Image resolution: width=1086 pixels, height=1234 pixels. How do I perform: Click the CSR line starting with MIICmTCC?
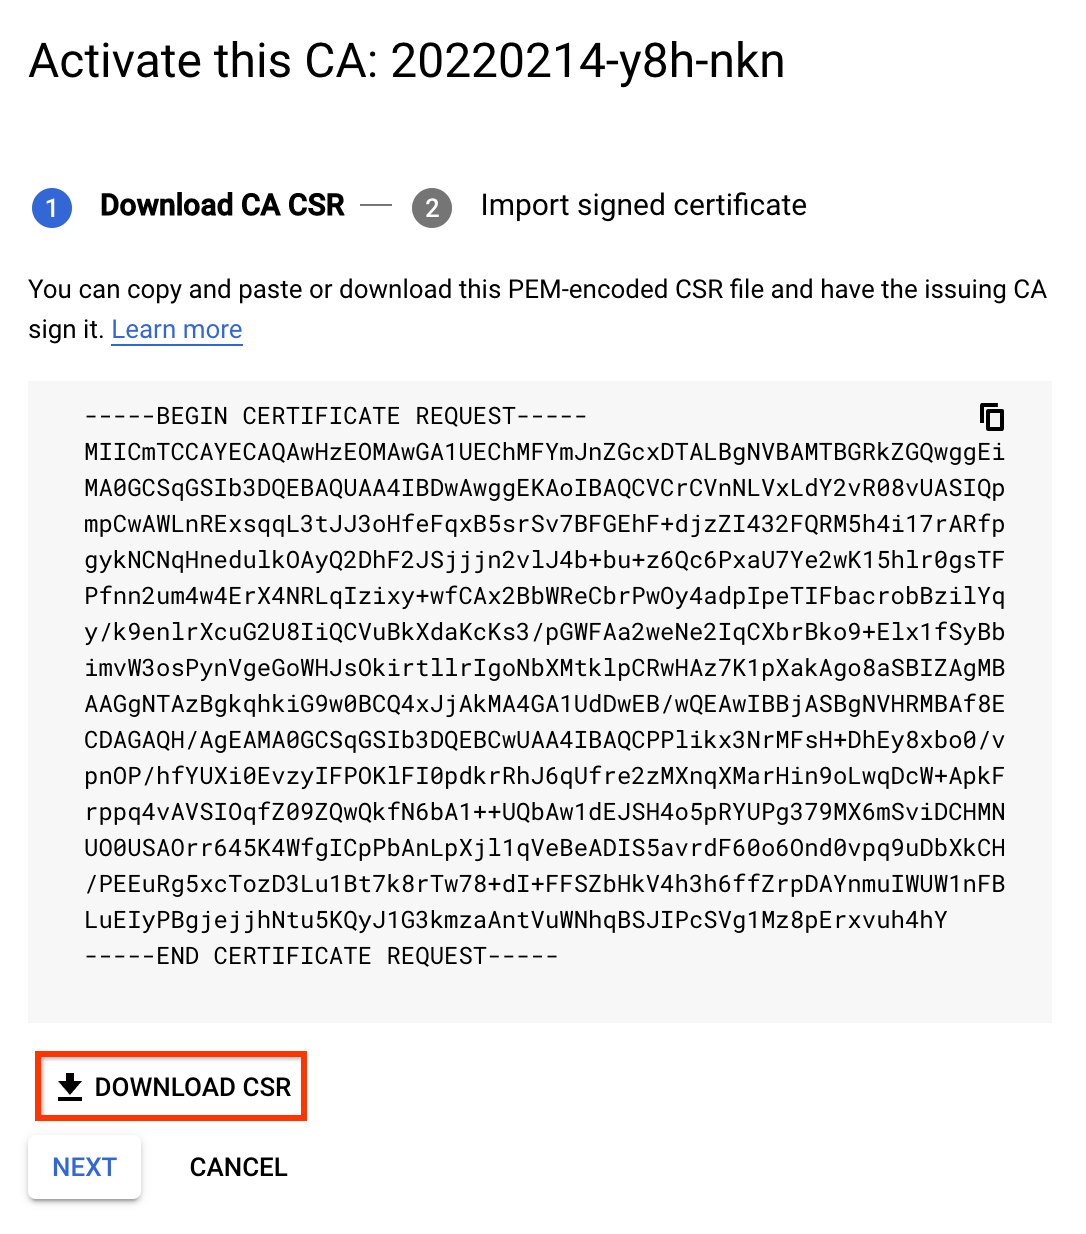pos(544,452)
